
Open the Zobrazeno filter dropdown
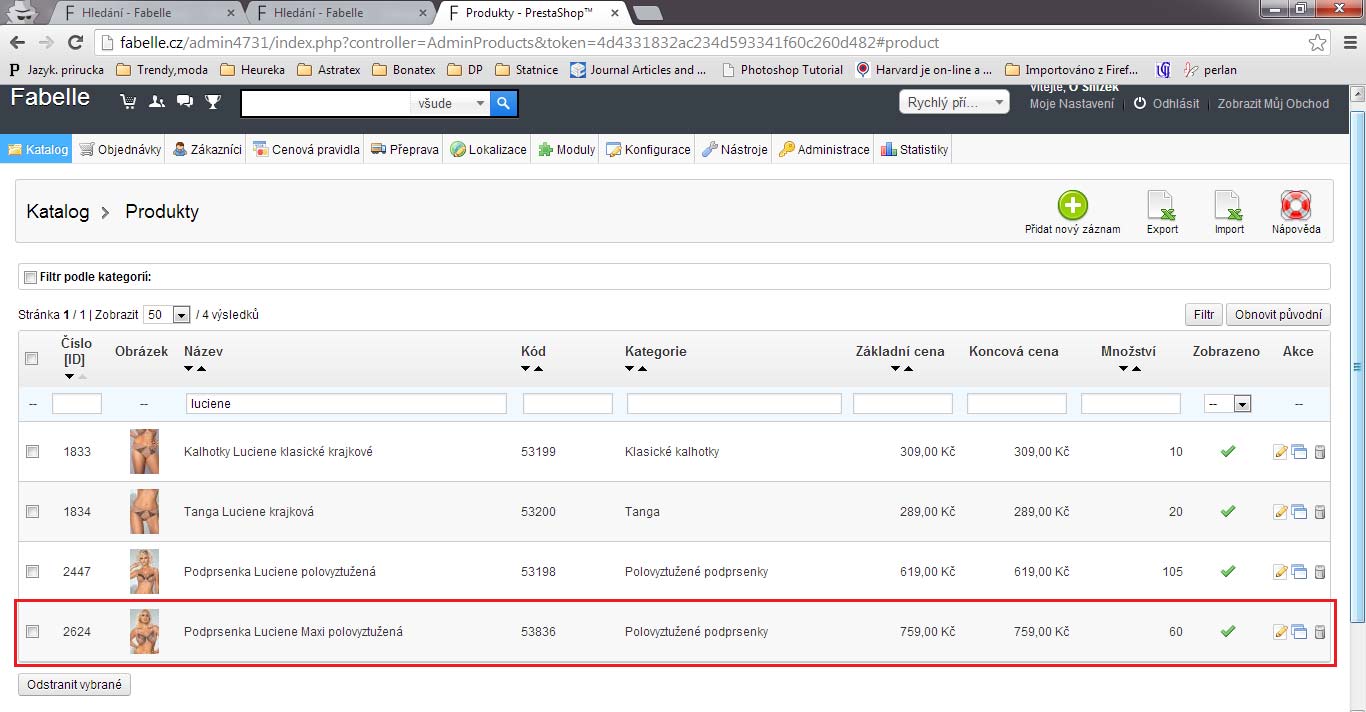click(x=1229, y=404)
